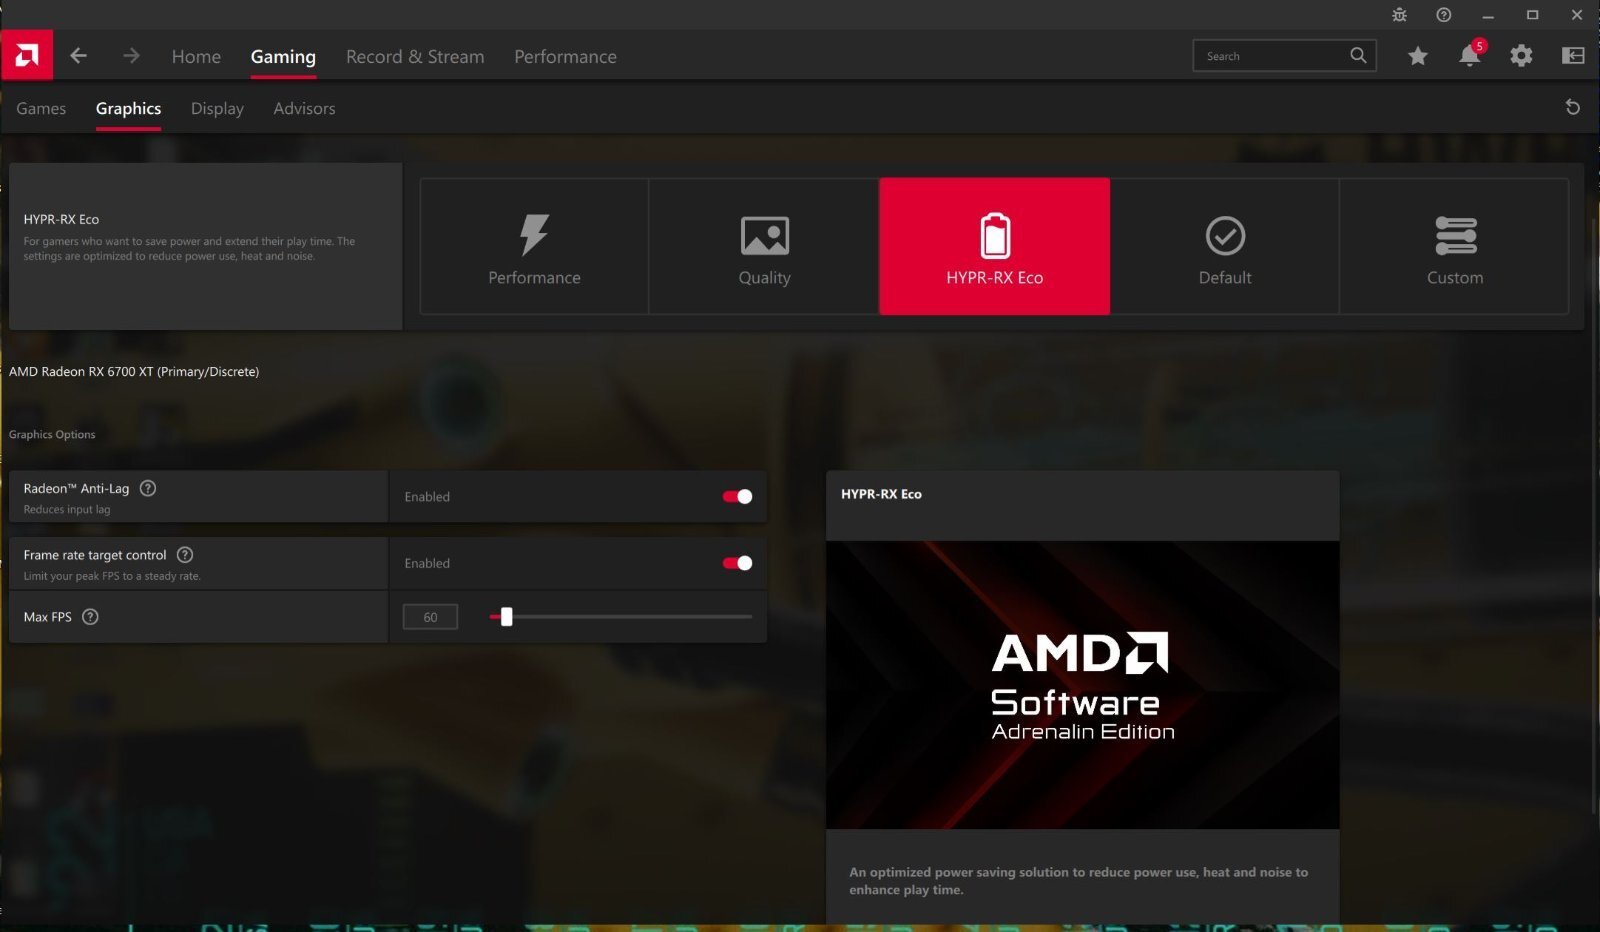Viewport: 1600px width, 932px height.
Task: Switch to the Graphics sub-tab
Action: (128, 108)
